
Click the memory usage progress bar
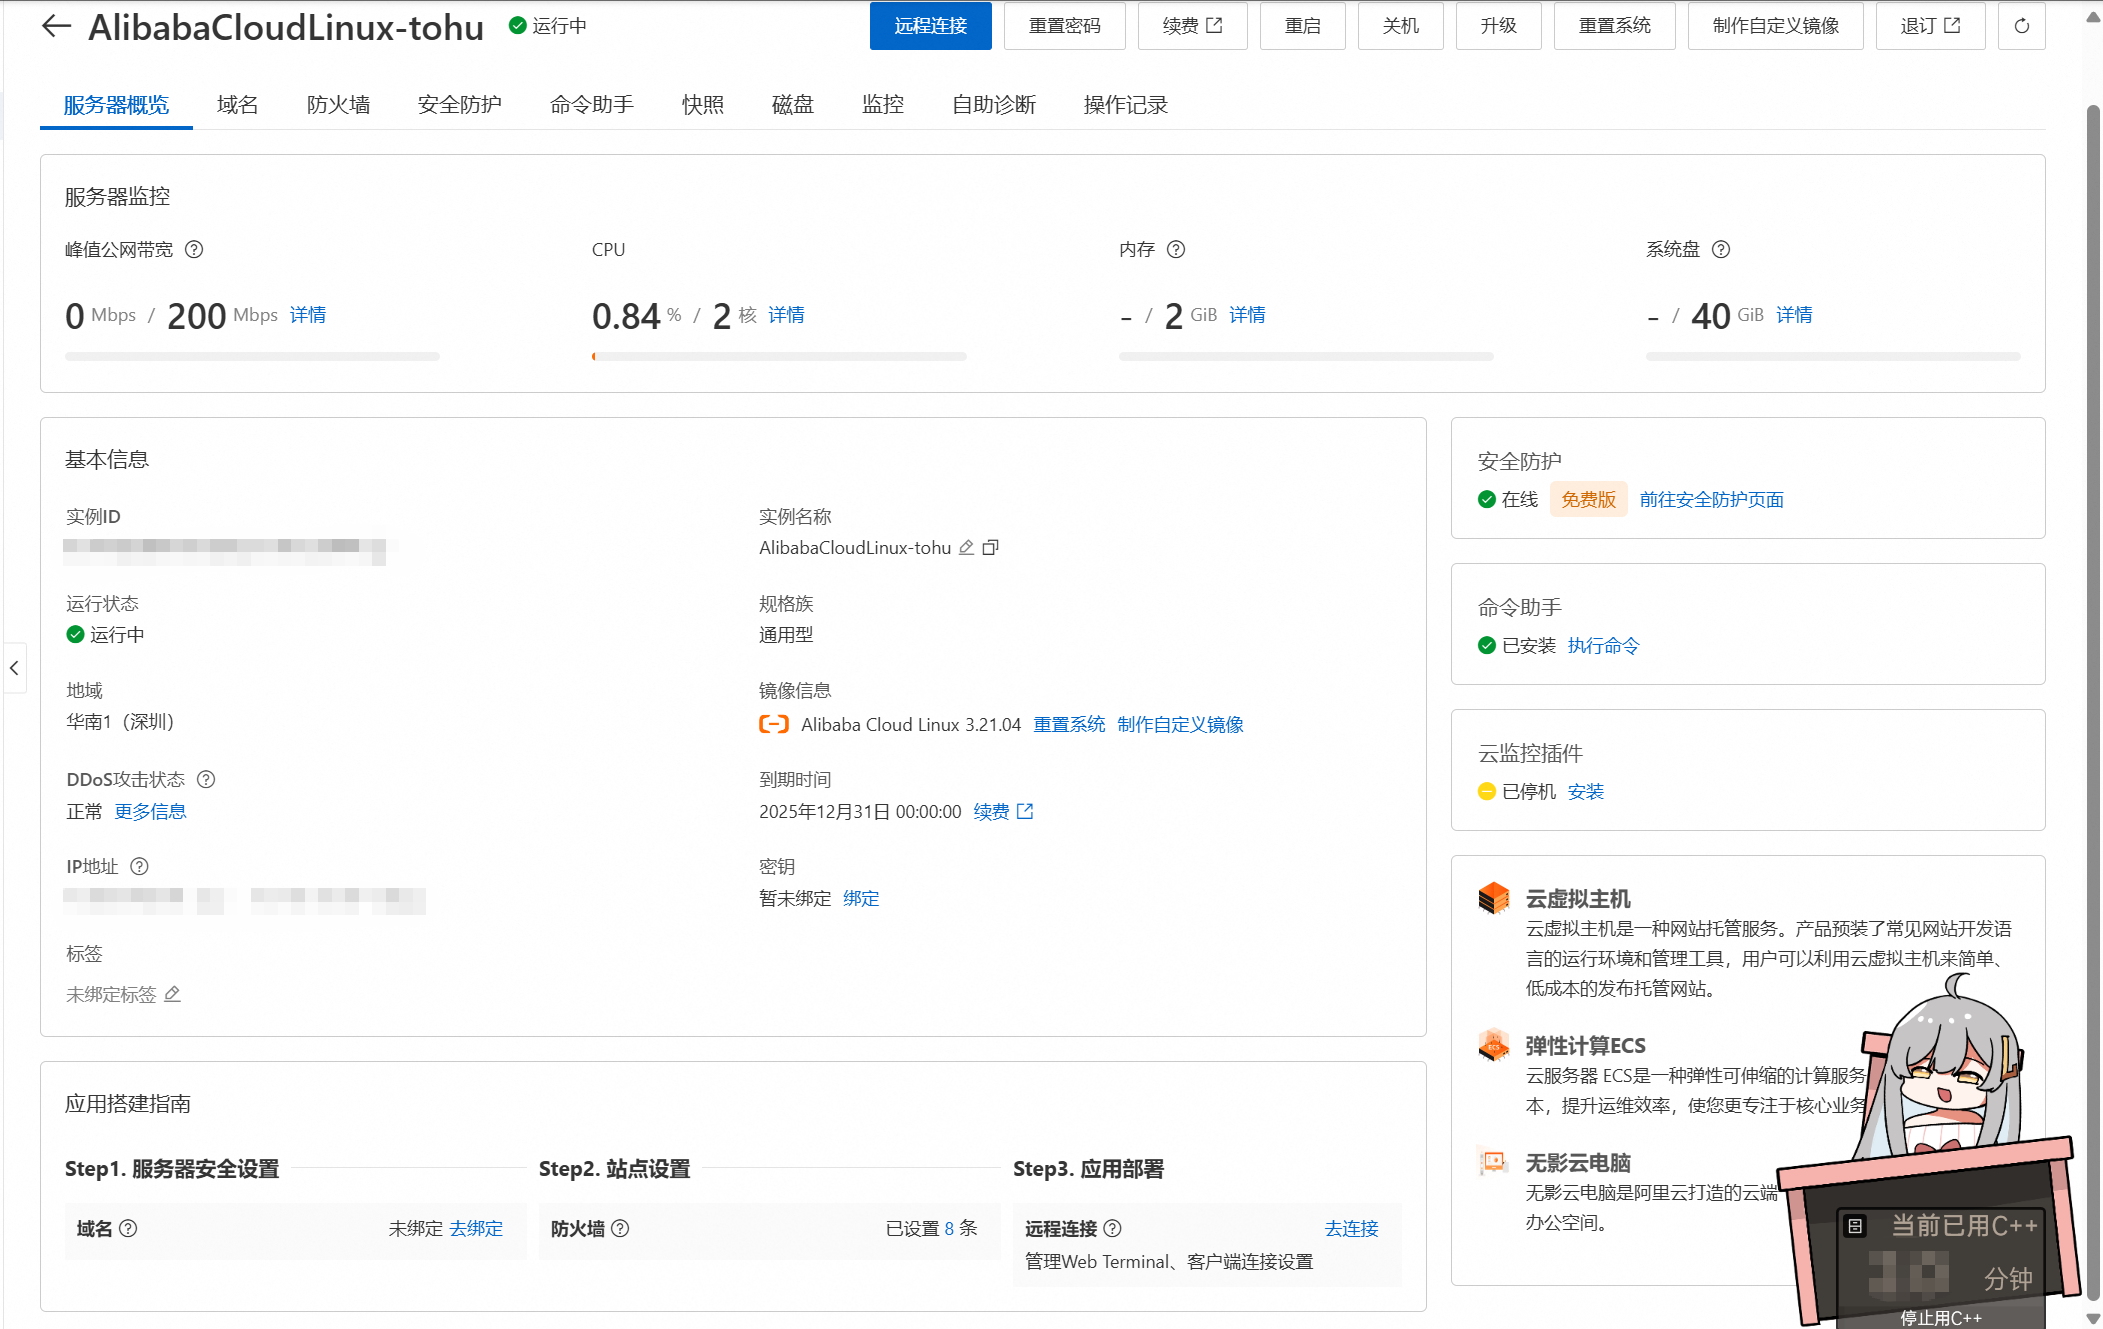coord(1306,356)
